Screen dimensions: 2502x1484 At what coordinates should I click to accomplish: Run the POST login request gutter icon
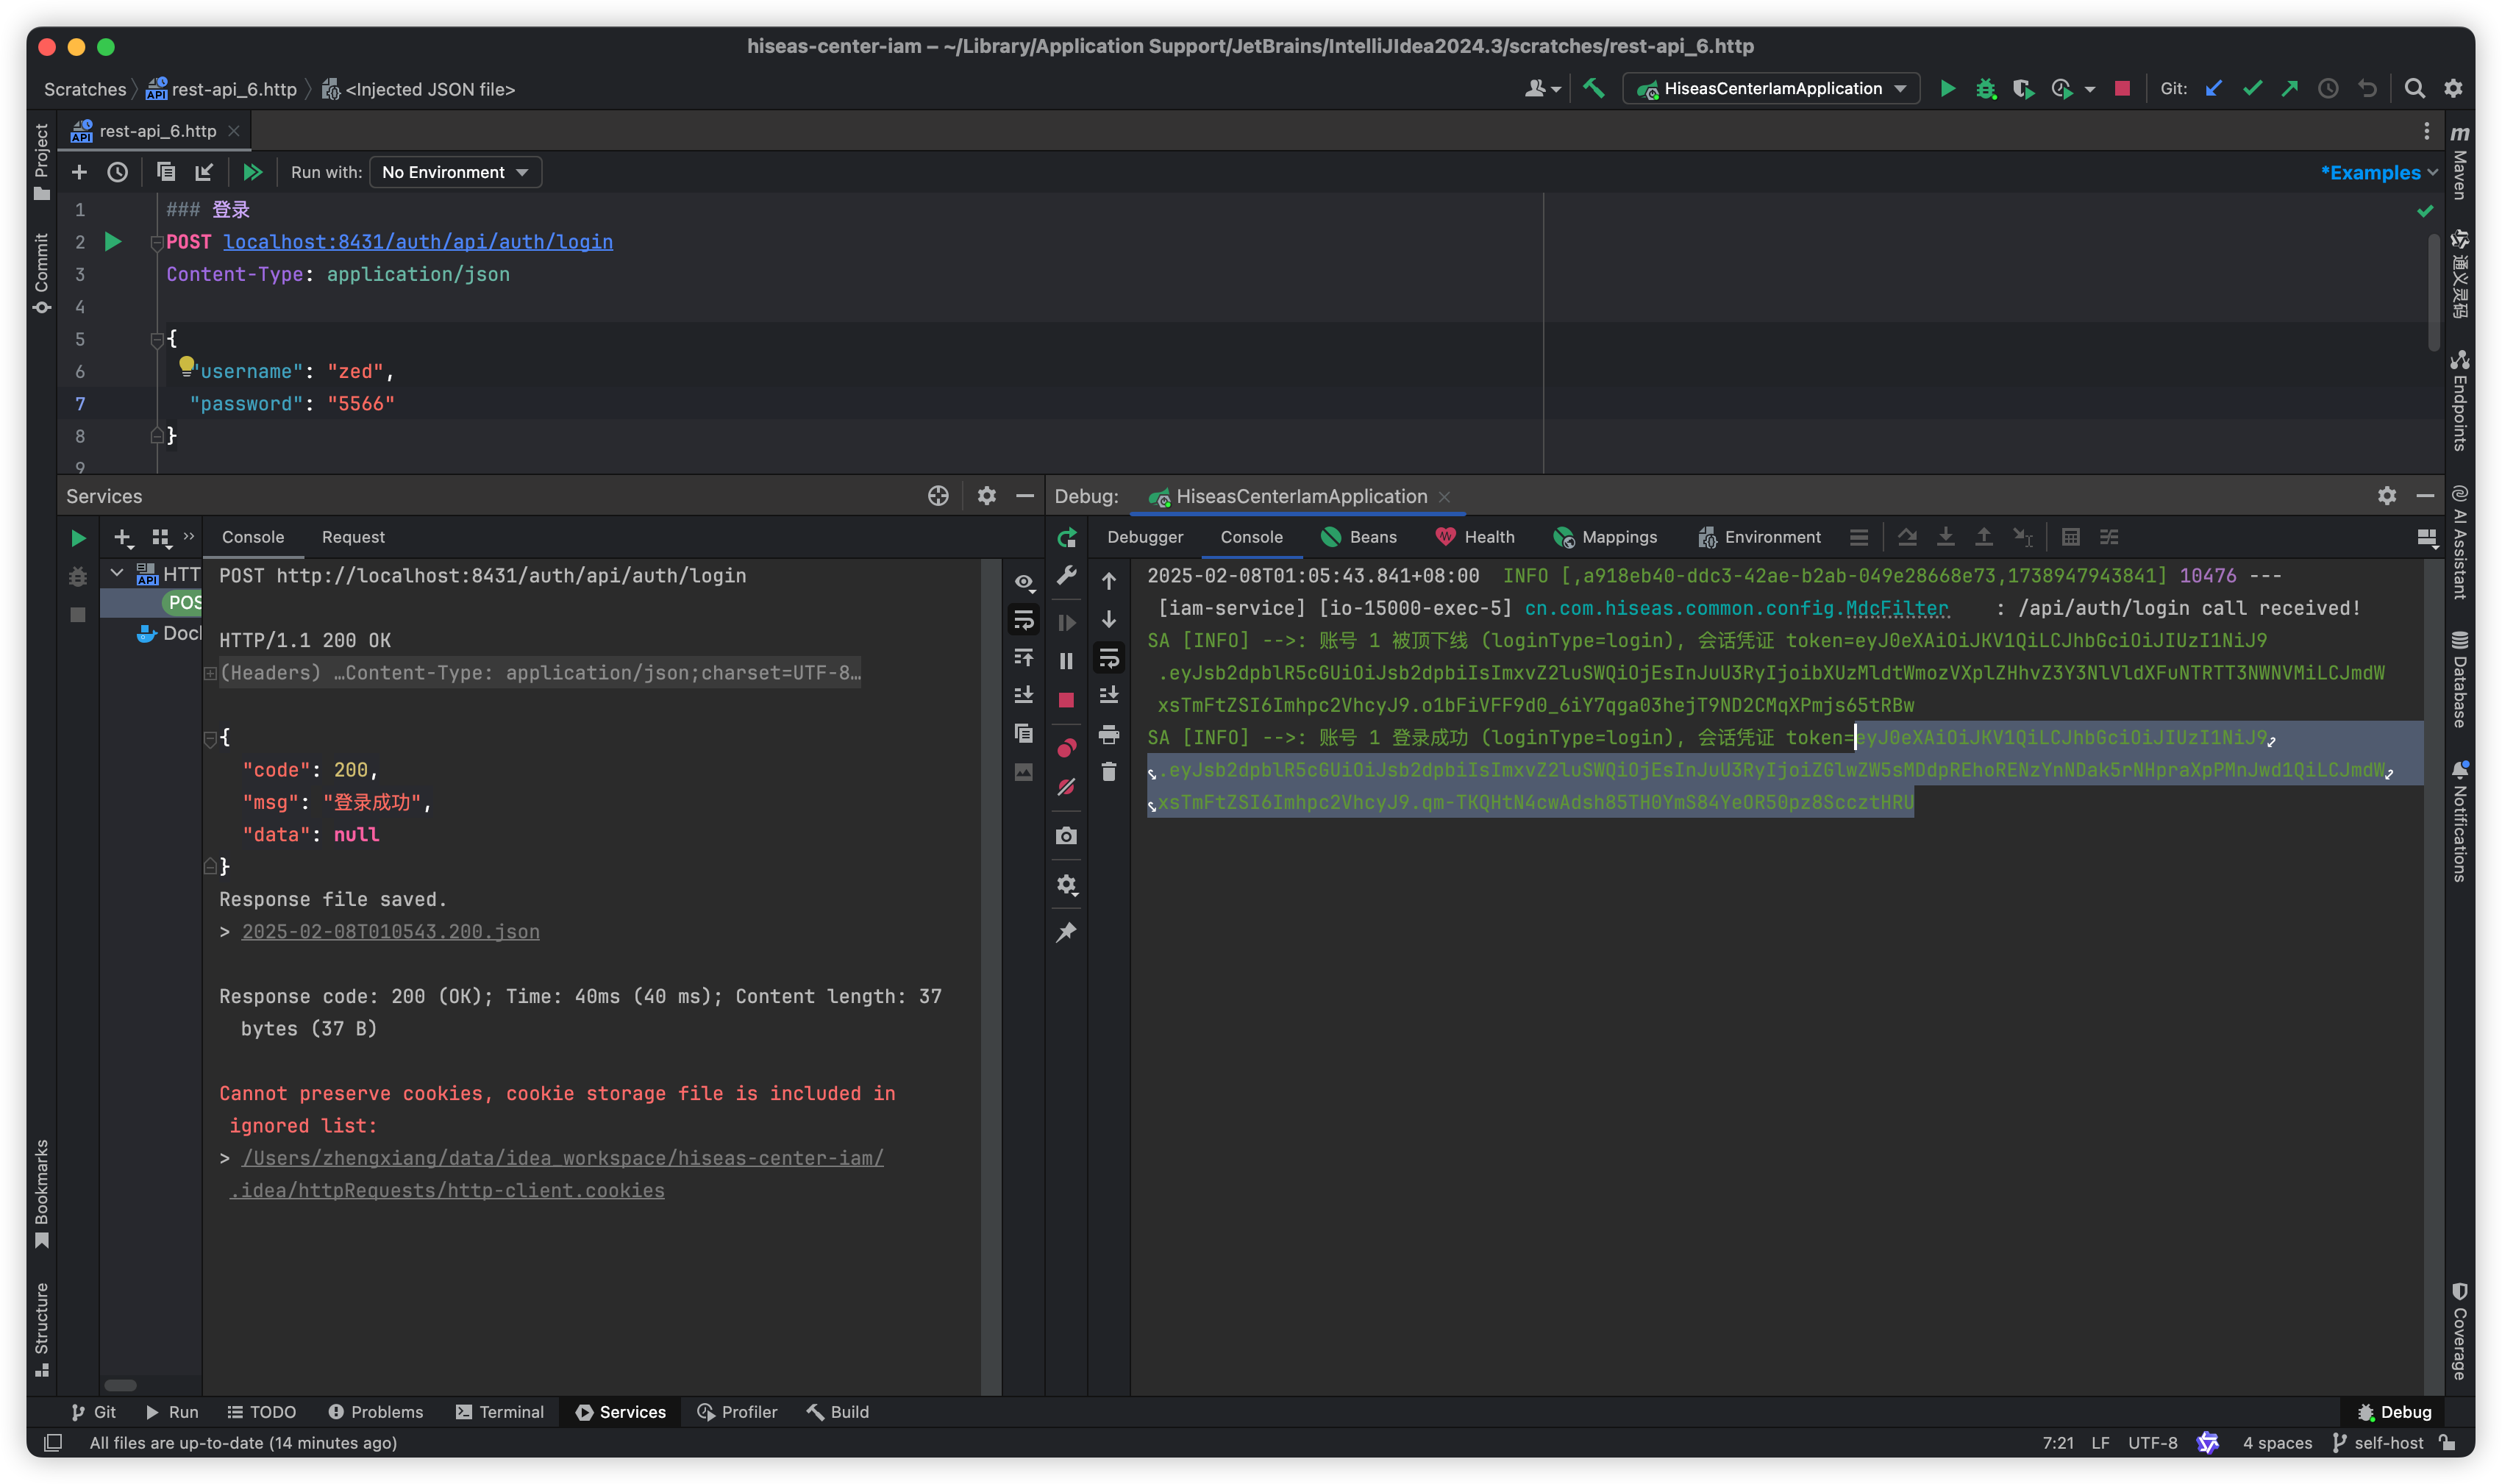click(x=113, y=241)
